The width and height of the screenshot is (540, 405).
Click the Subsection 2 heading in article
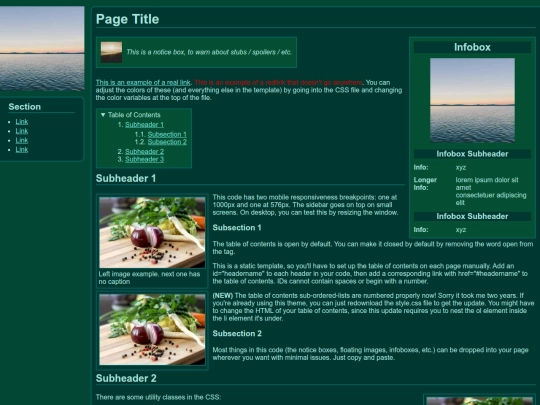point(237,333)
